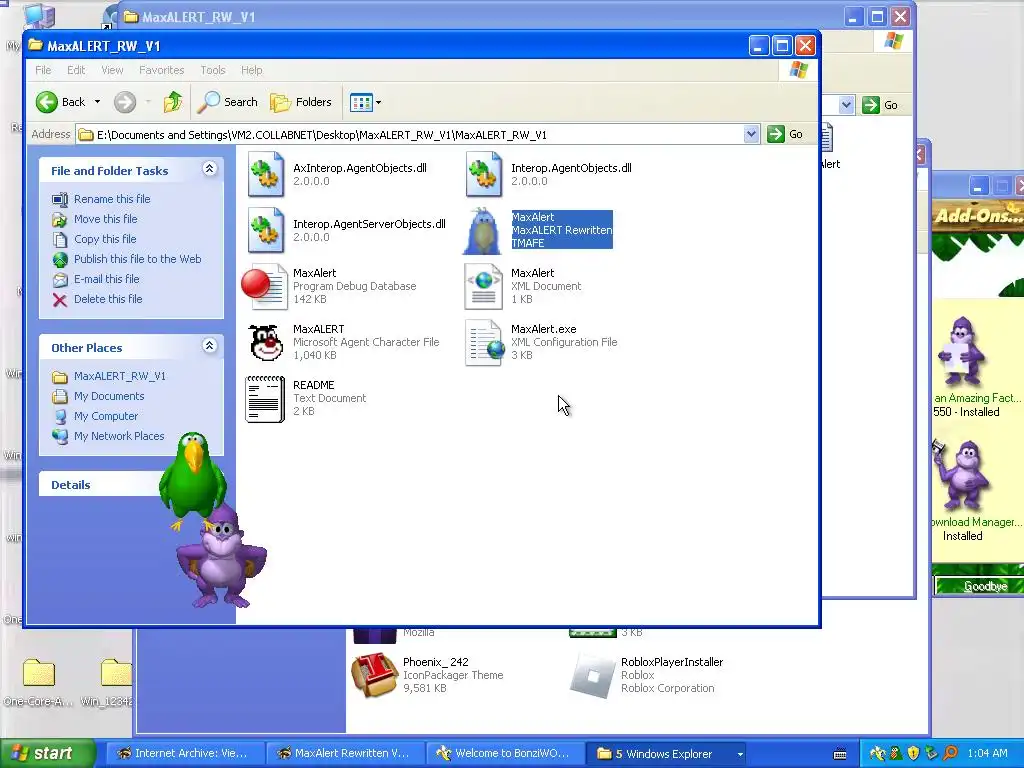This screenshot has width=1024, height=768.
Task: Select MaxALERT Microsoft Agent Character File icon
Action: [266, 342]
